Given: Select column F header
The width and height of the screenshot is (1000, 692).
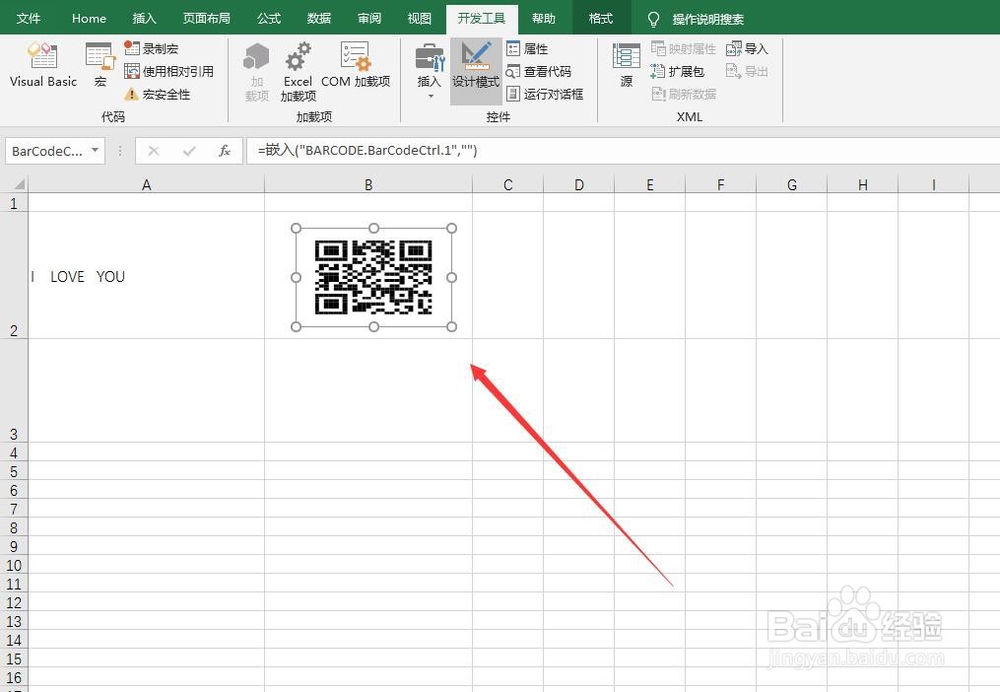Looking at the screenshot, I should coord(721,184).
